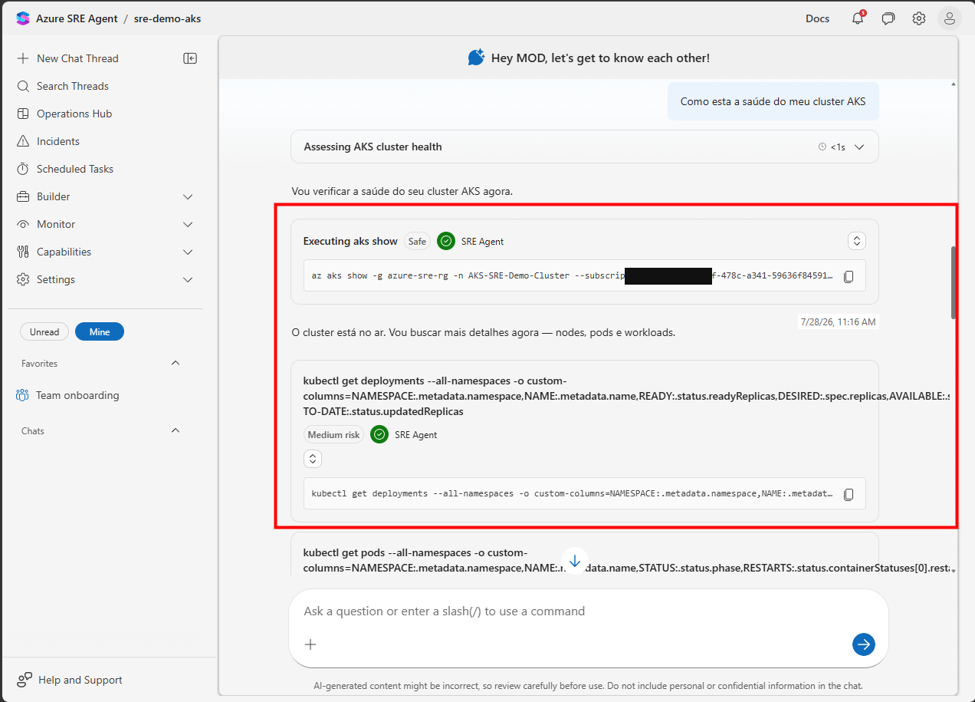
Task: Expand the Assessing AKS cluster health step
Action: click(859, 147)
